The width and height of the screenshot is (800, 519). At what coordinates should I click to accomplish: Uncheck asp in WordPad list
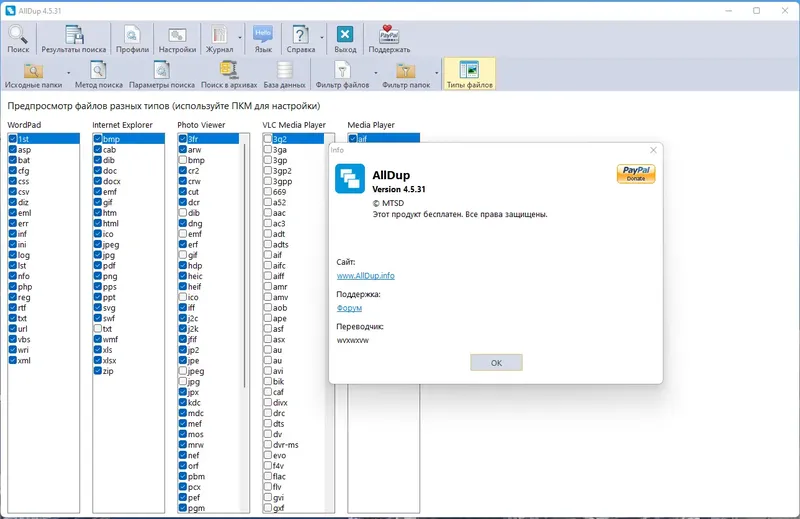pyautogui.click(x=13, y=150)
